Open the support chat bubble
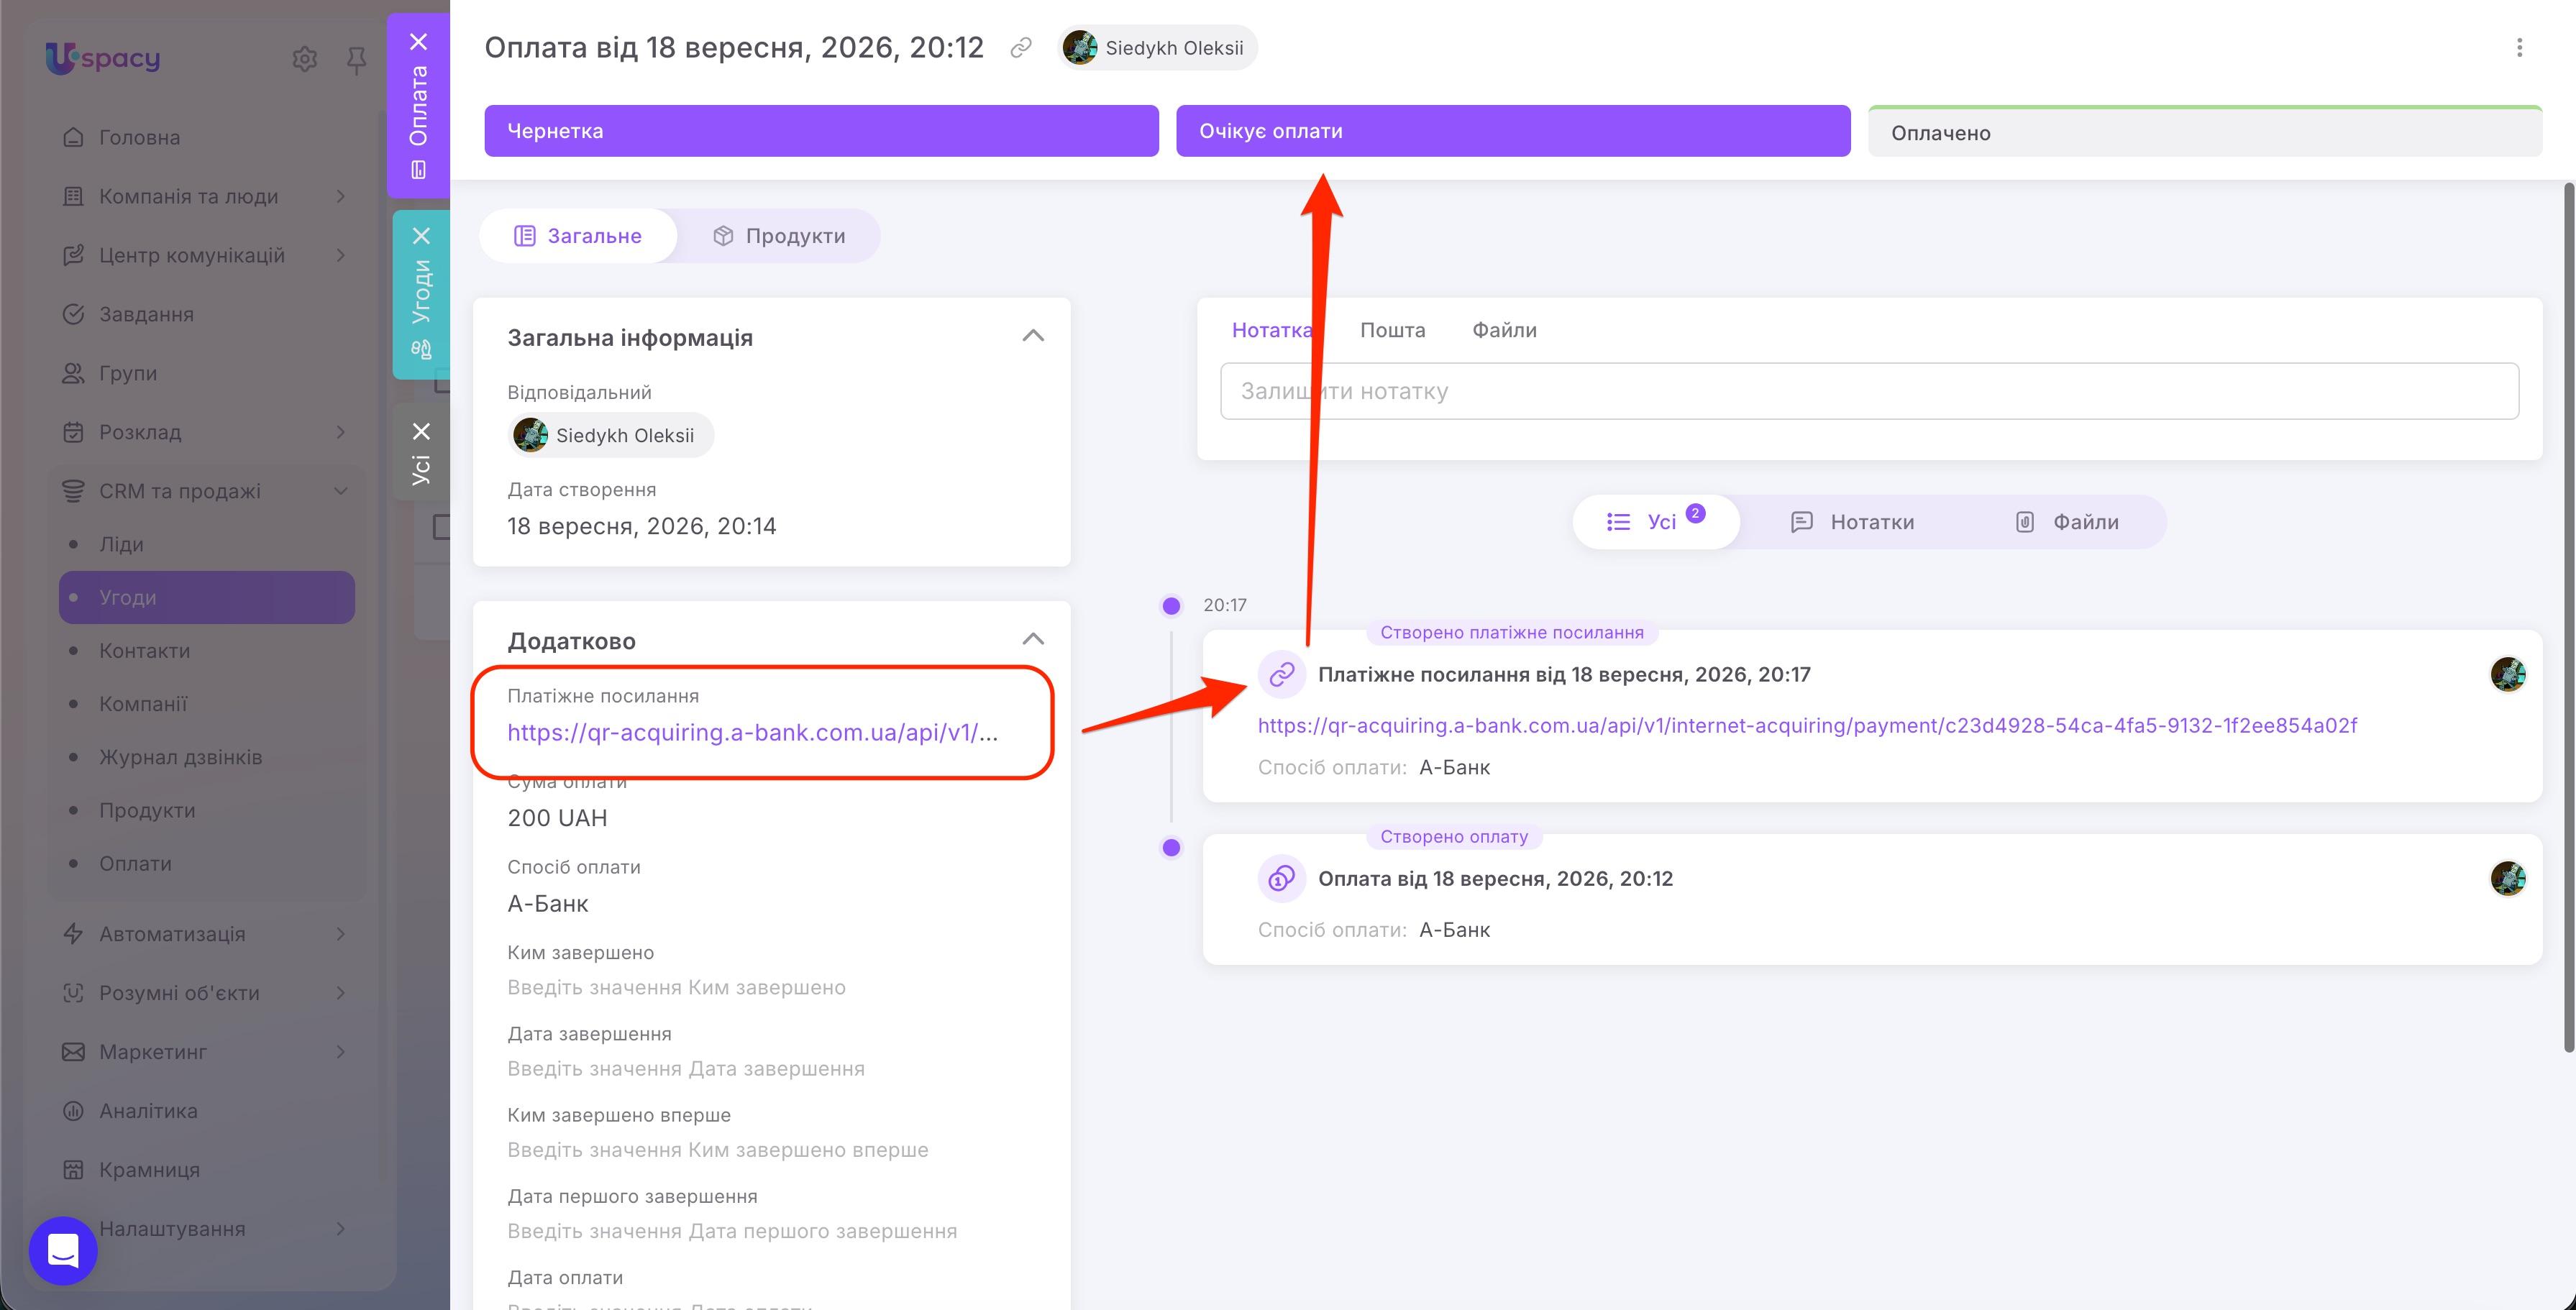Viewport: 2576px width, 1310px height. (x=63, y=1250)
